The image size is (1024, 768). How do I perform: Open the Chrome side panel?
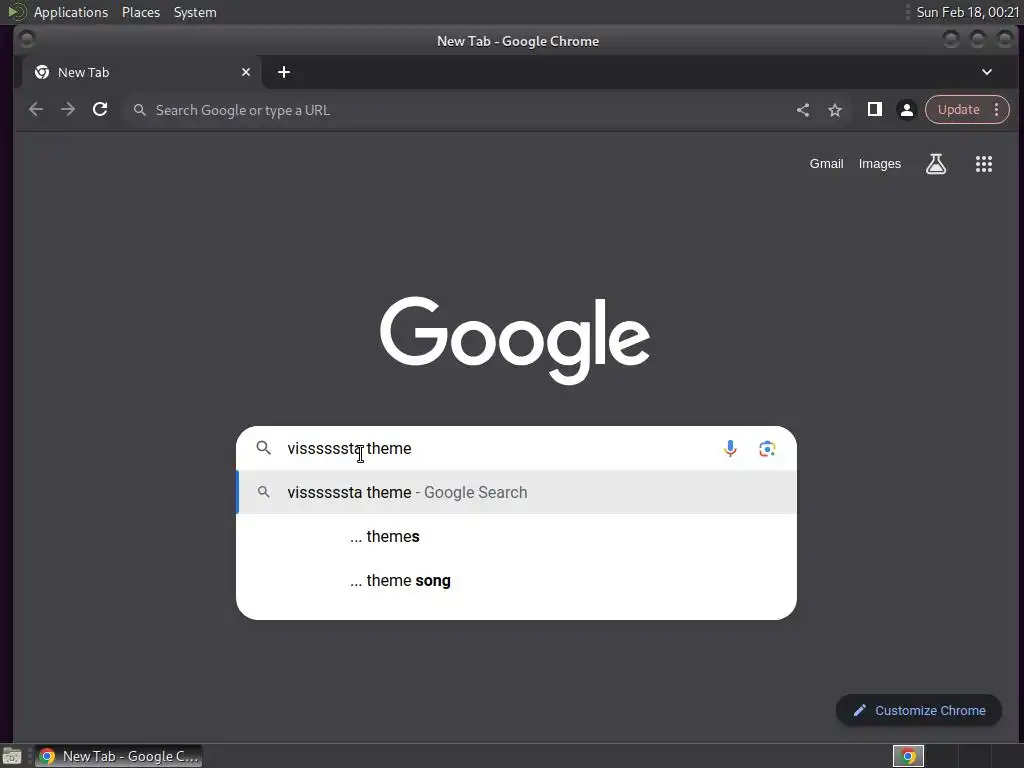pyautogui.click(x=874, y=110)
